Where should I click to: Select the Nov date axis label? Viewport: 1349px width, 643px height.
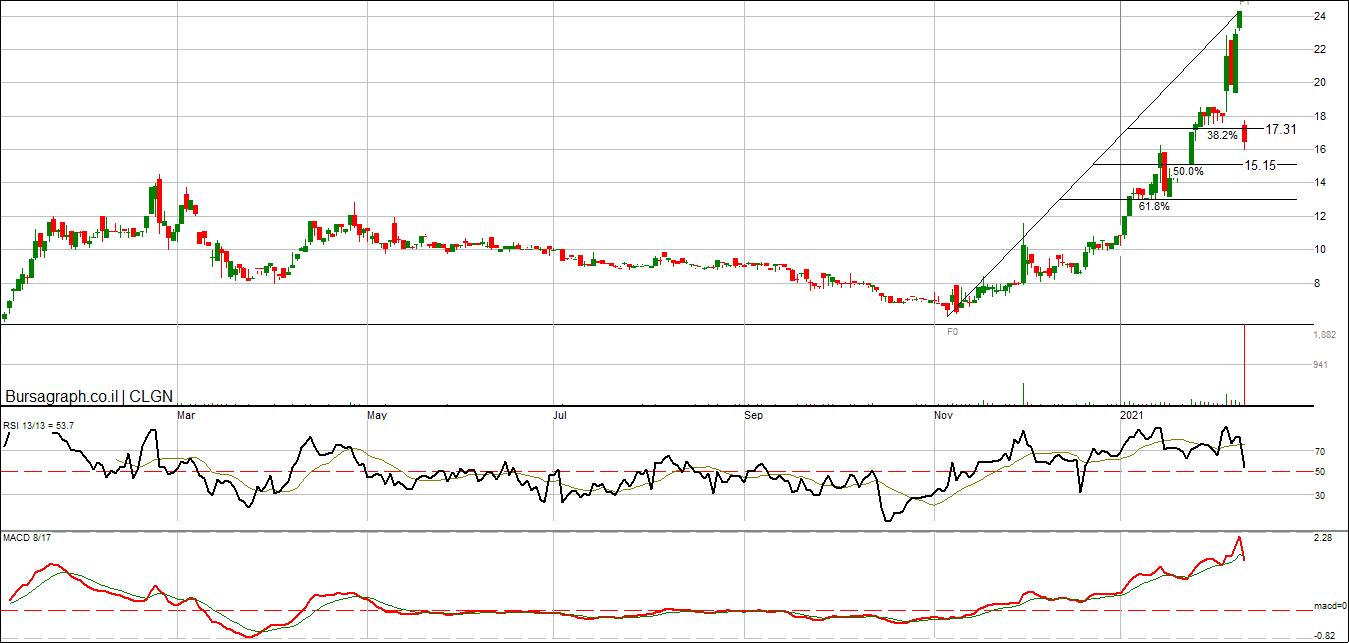942,414
